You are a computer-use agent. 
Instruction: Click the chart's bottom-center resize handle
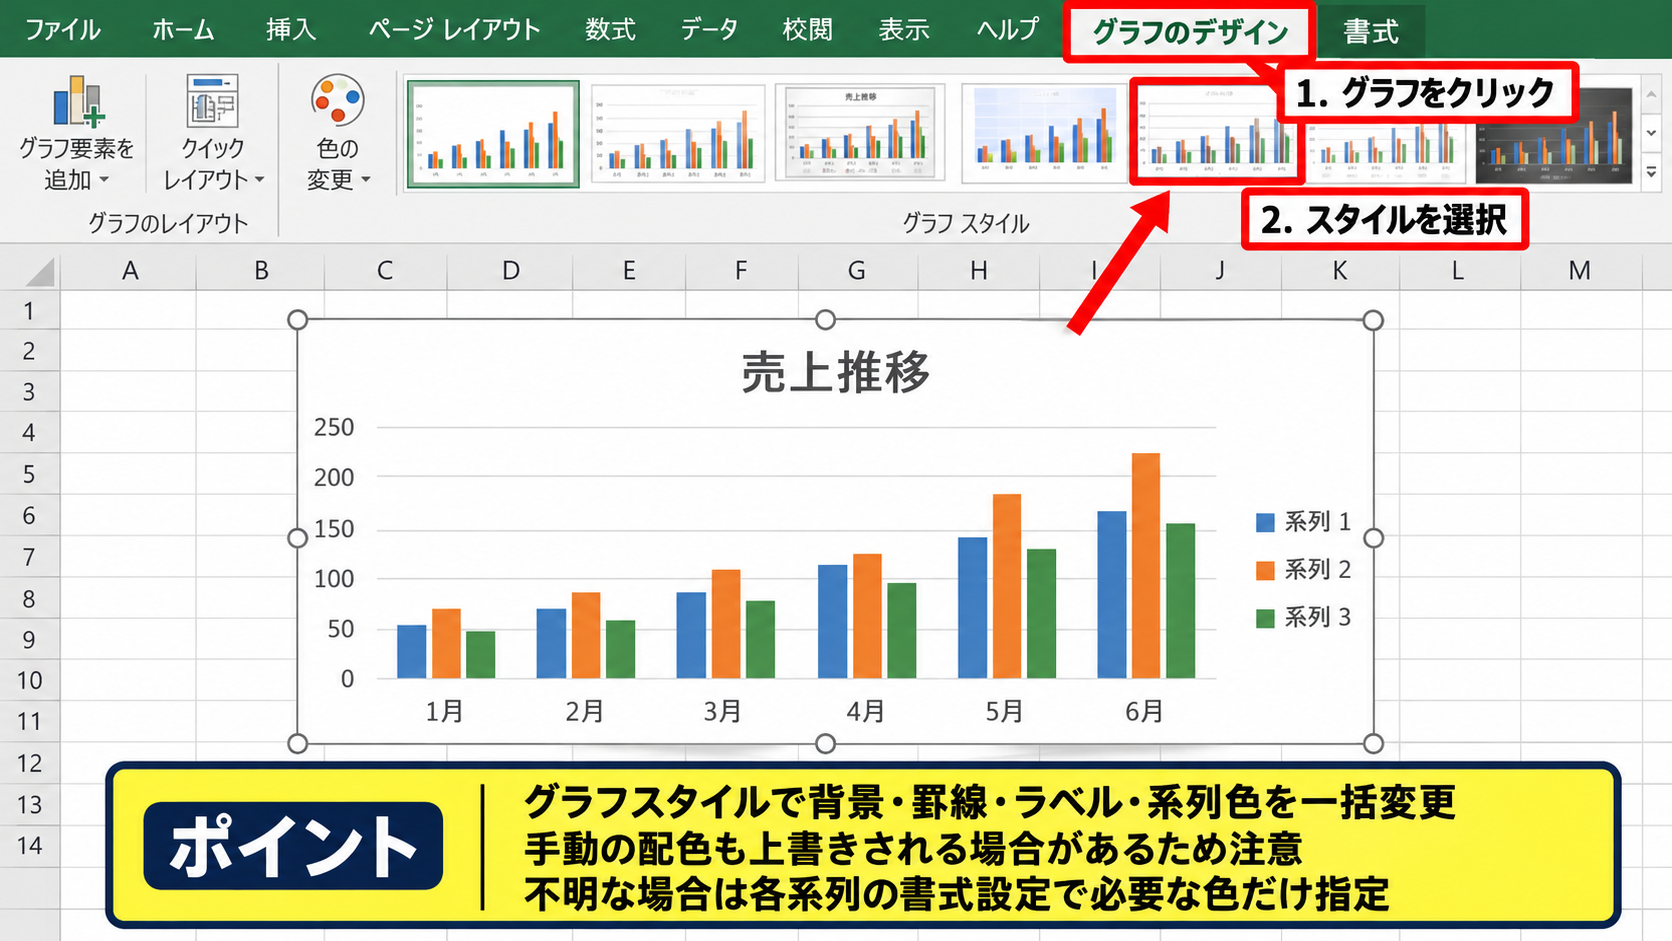click(x=825, y=744)
